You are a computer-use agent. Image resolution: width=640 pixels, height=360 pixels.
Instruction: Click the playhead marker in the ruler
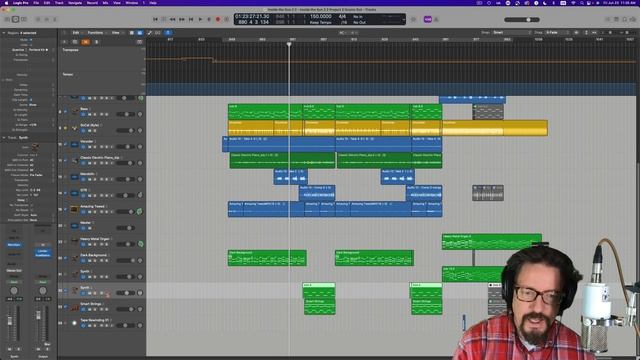289,44
